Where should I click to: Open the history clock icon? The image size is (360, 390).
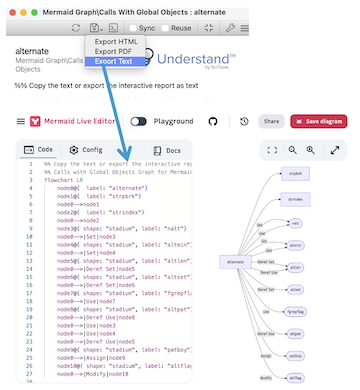pos(244,121)
